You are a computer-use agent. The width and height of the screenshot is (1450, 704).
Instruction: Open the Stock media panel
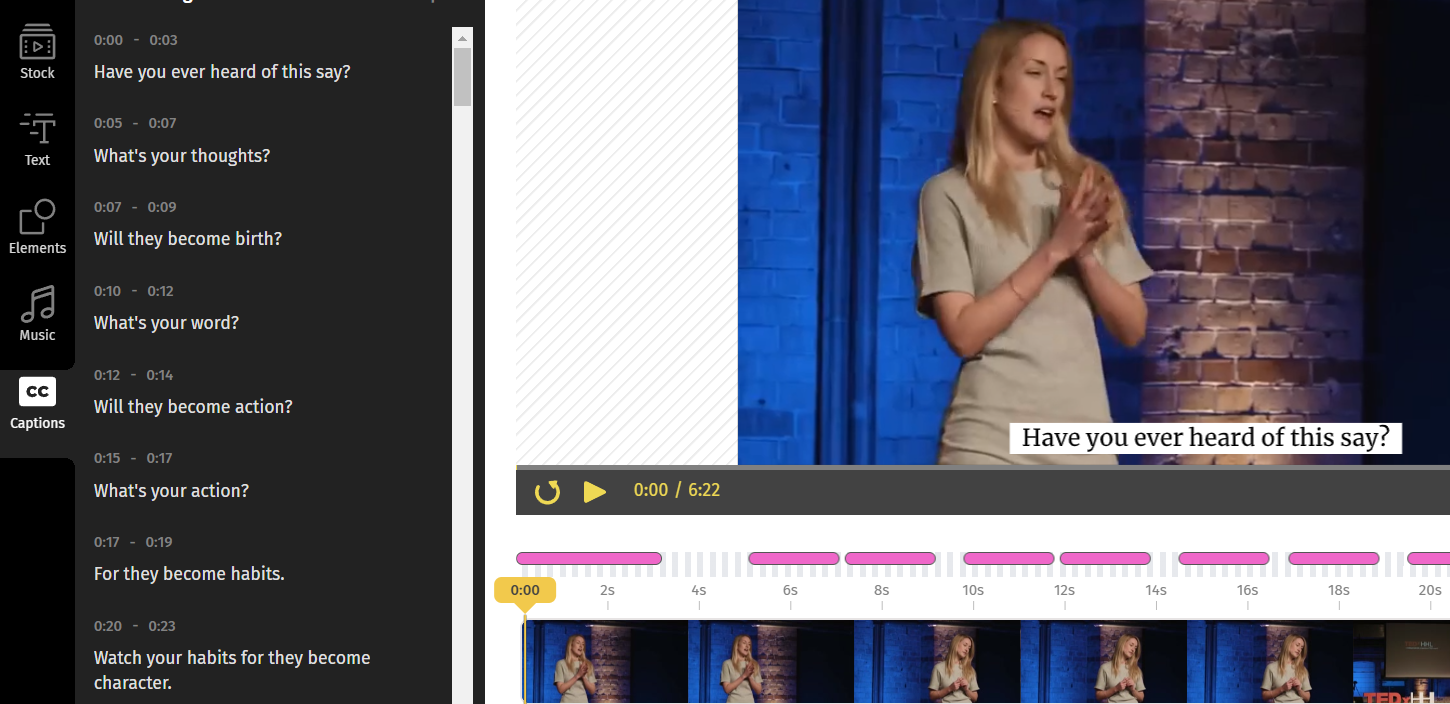[37, 52]
